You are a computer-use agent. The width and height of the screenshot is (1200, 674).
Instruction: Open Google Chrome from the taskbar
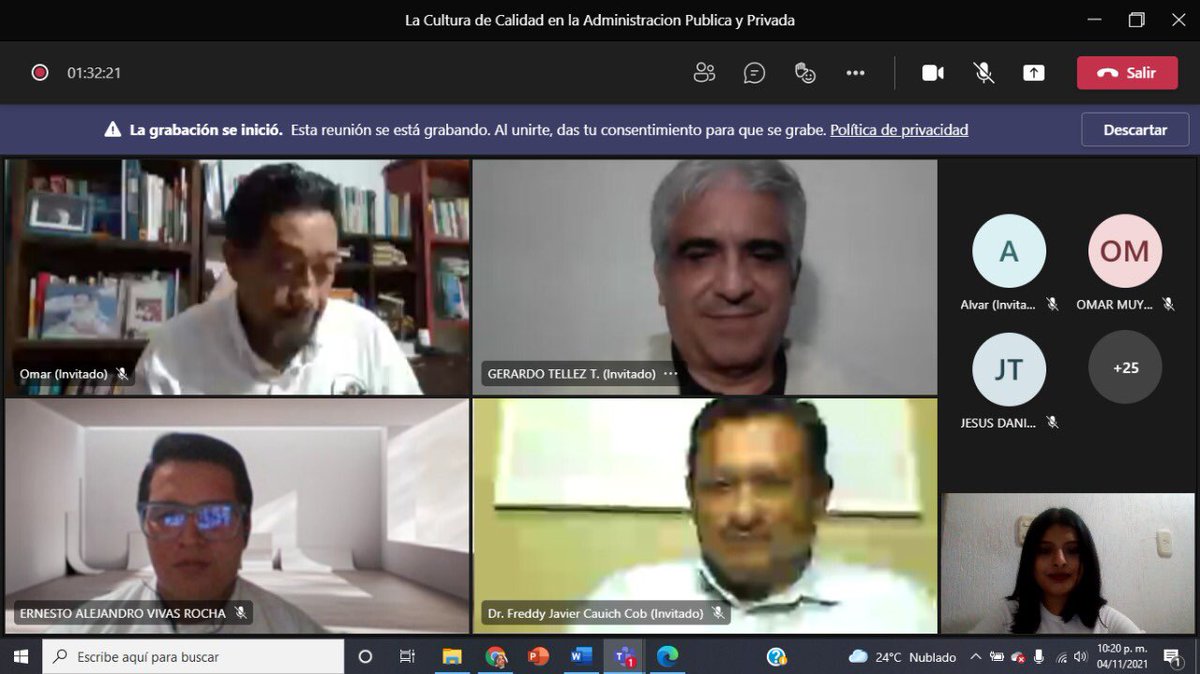point(495,656)
